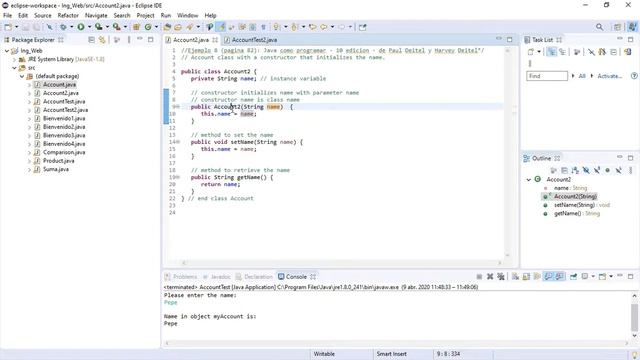This screenshot has width=640, height=360.
Task: Click the Terminate square in Console
Action: tap(479, 277)
